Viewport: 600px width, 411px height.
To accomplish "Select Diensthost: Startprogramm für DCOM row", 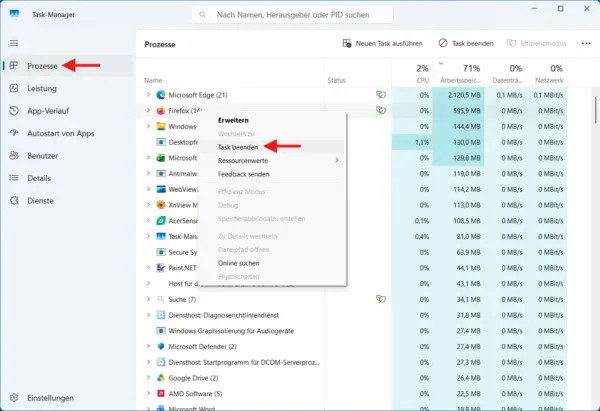I will 351,362.
